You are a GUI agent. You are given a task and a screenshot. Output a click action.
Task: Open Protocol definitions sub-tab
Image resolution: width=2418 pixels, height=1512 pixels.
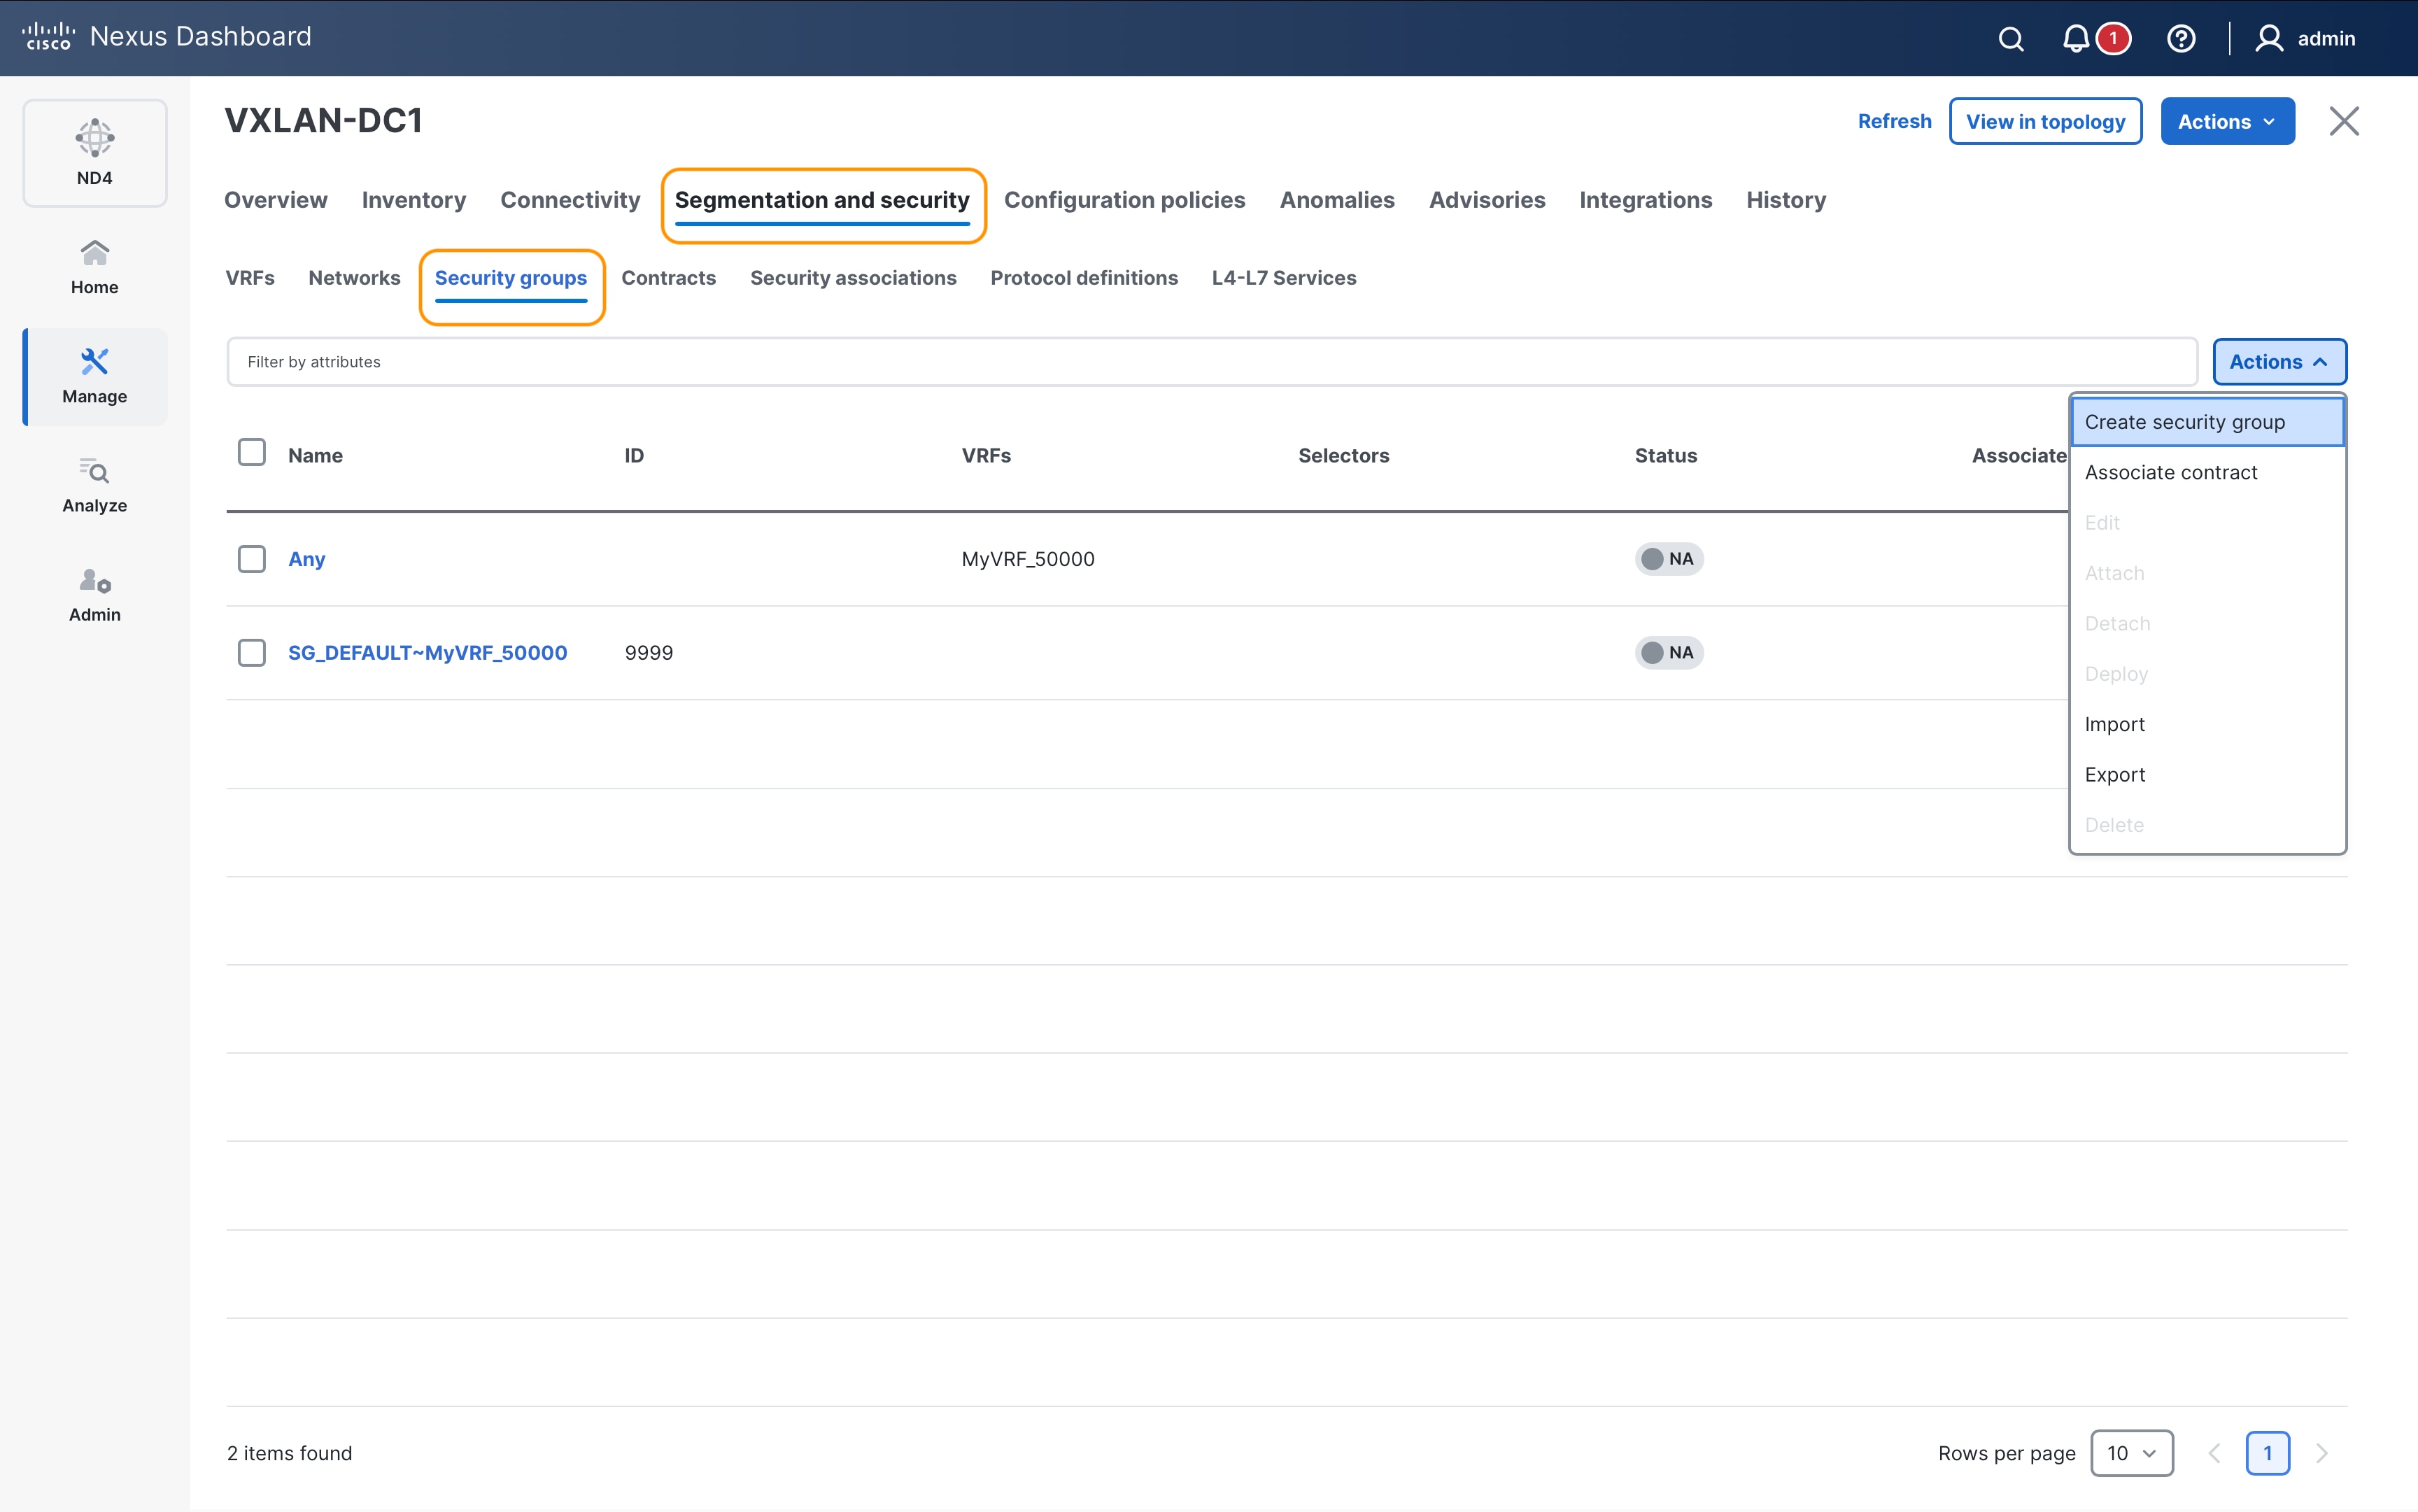1084,278
